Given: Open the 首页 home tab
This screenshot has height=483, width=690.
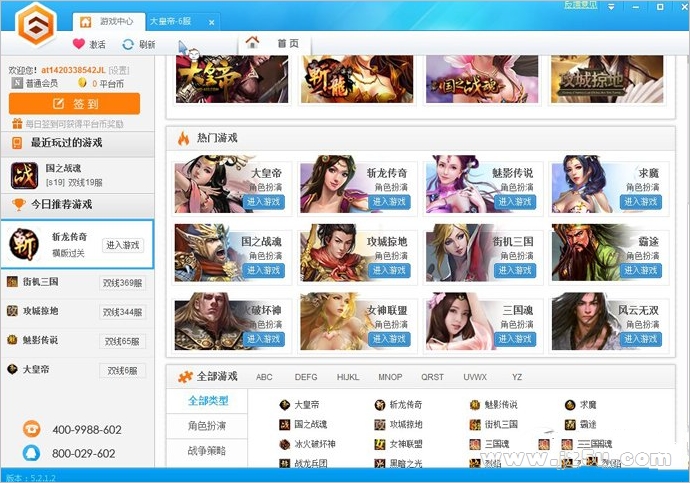Looking at the screenshot, I should tap(275, 43).
